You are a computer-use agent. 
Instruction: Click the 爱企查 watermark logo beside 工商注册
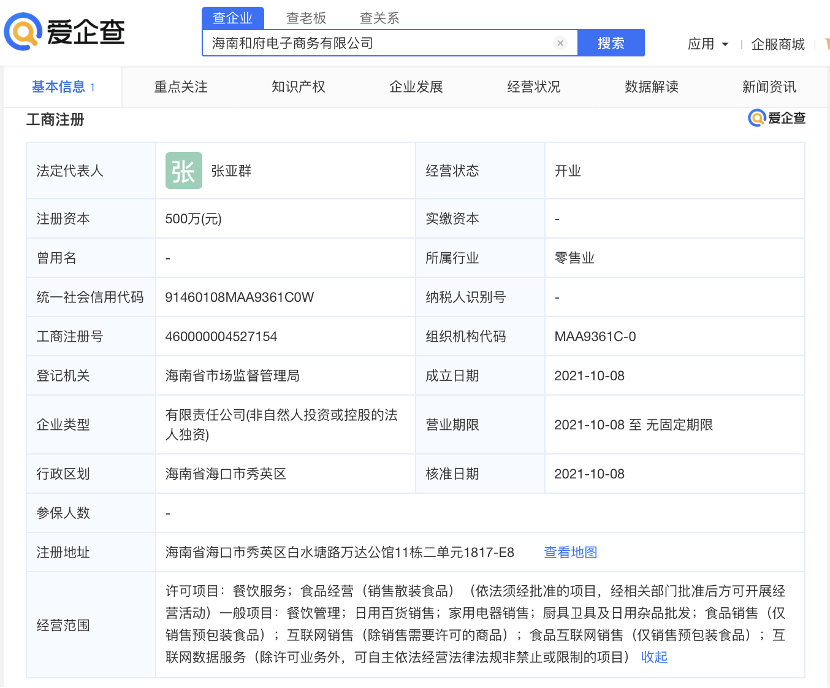[x=777, y=118]
